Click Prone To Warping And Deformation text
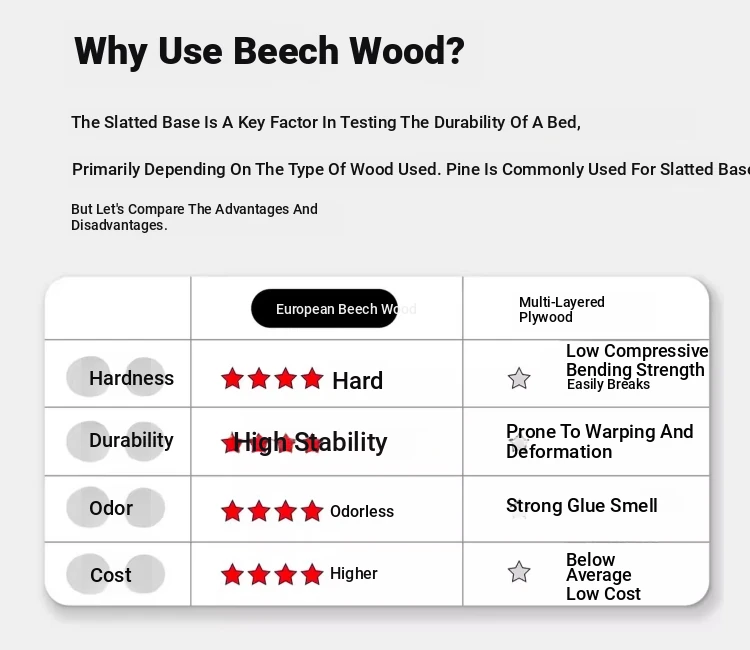 [600, 441]
